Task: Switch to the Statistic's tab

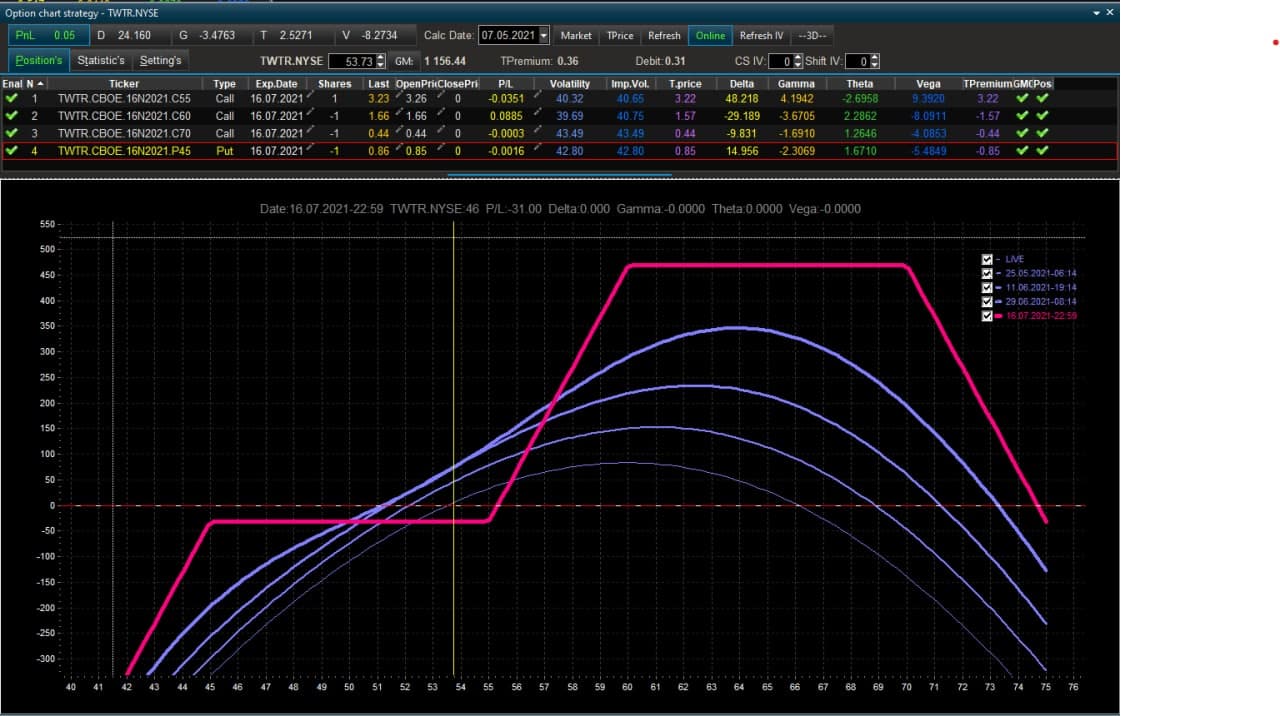Action: [x=101, y=61]
